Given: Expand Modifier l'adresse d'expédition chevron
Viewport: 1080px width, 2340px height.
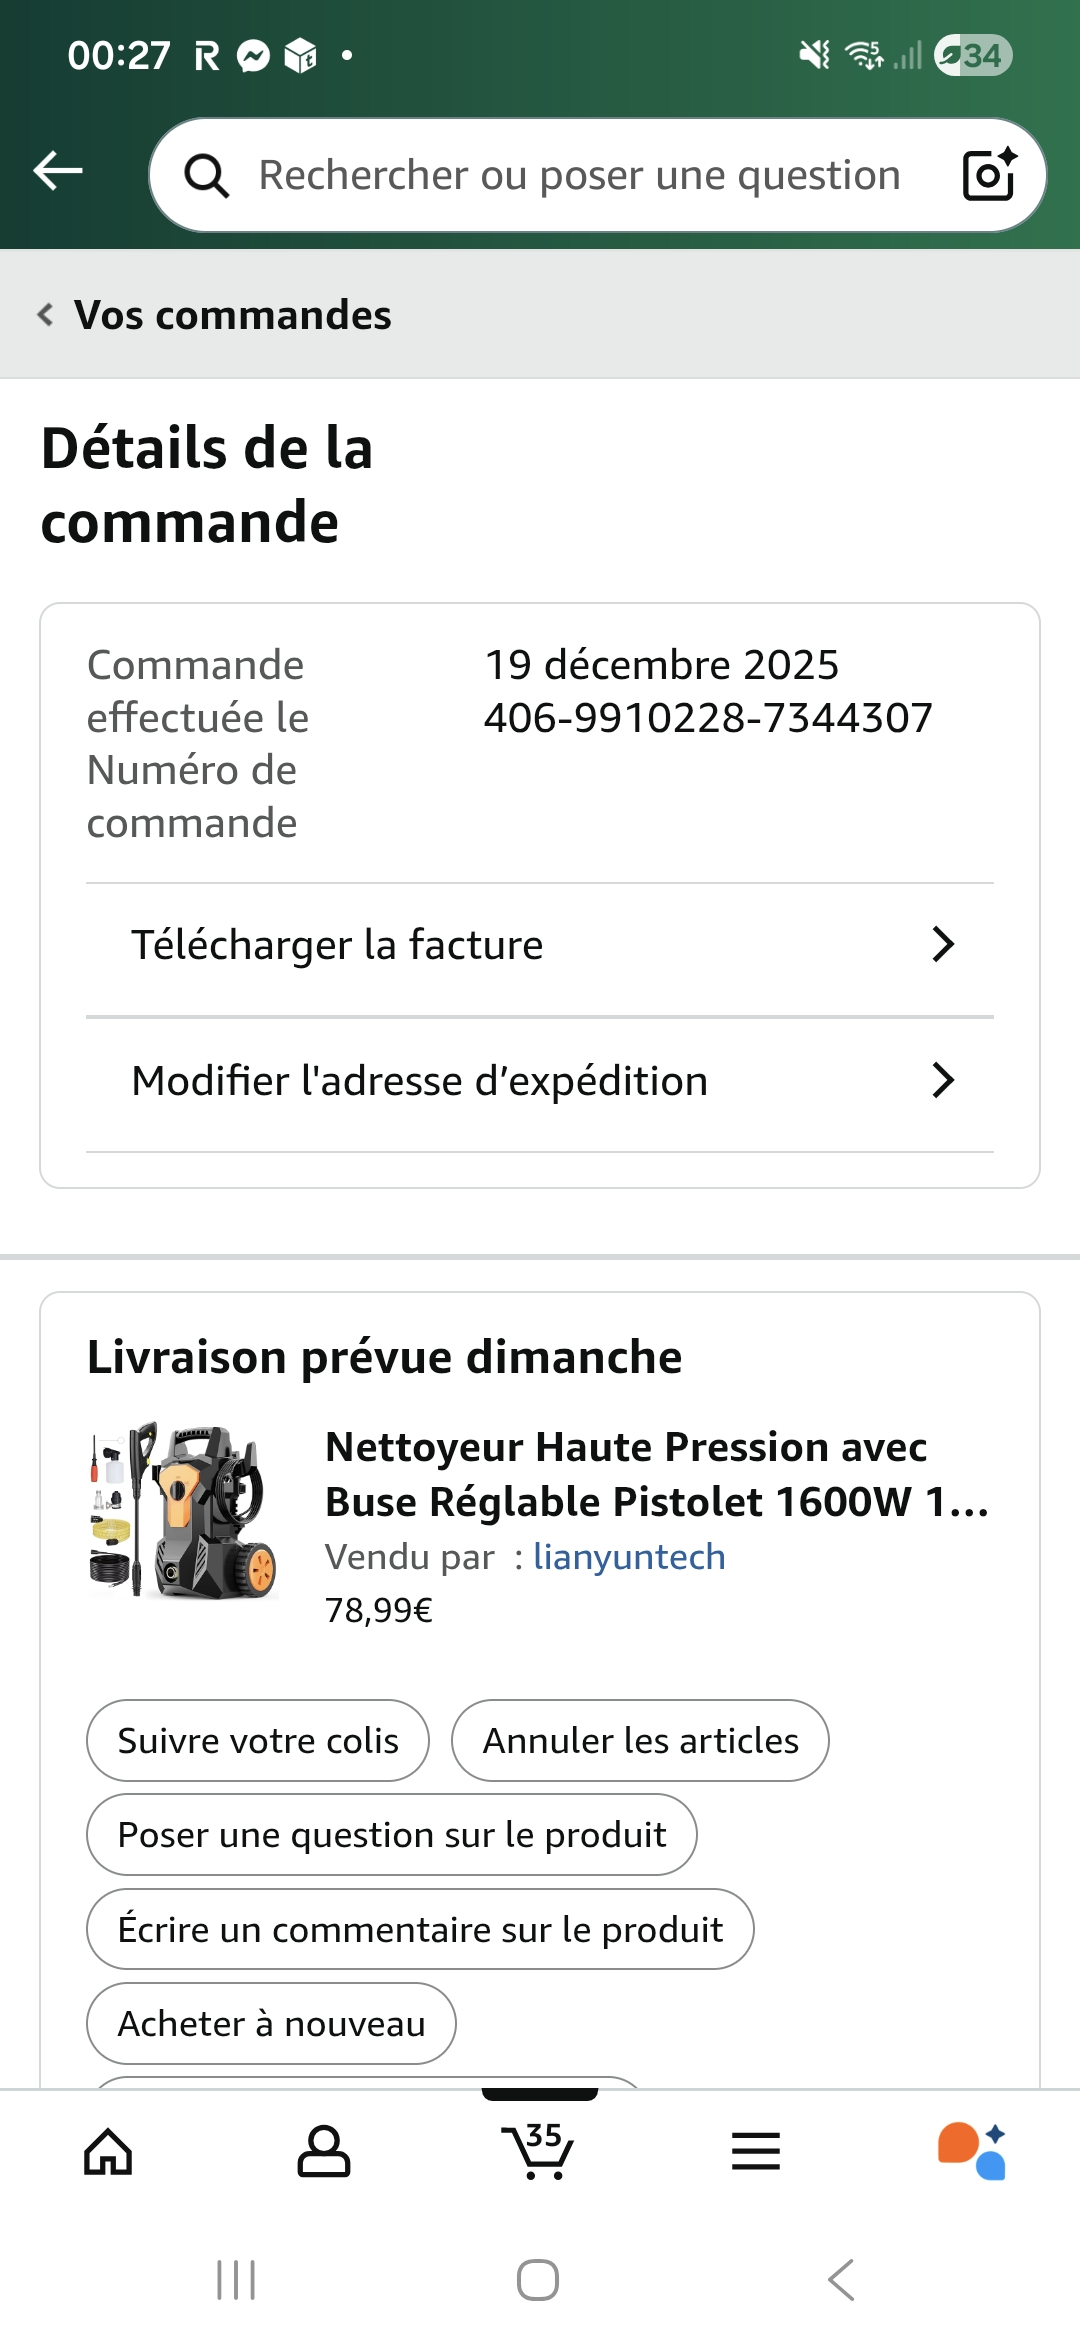Looking at the screenshot, I should pos(942,1080).
